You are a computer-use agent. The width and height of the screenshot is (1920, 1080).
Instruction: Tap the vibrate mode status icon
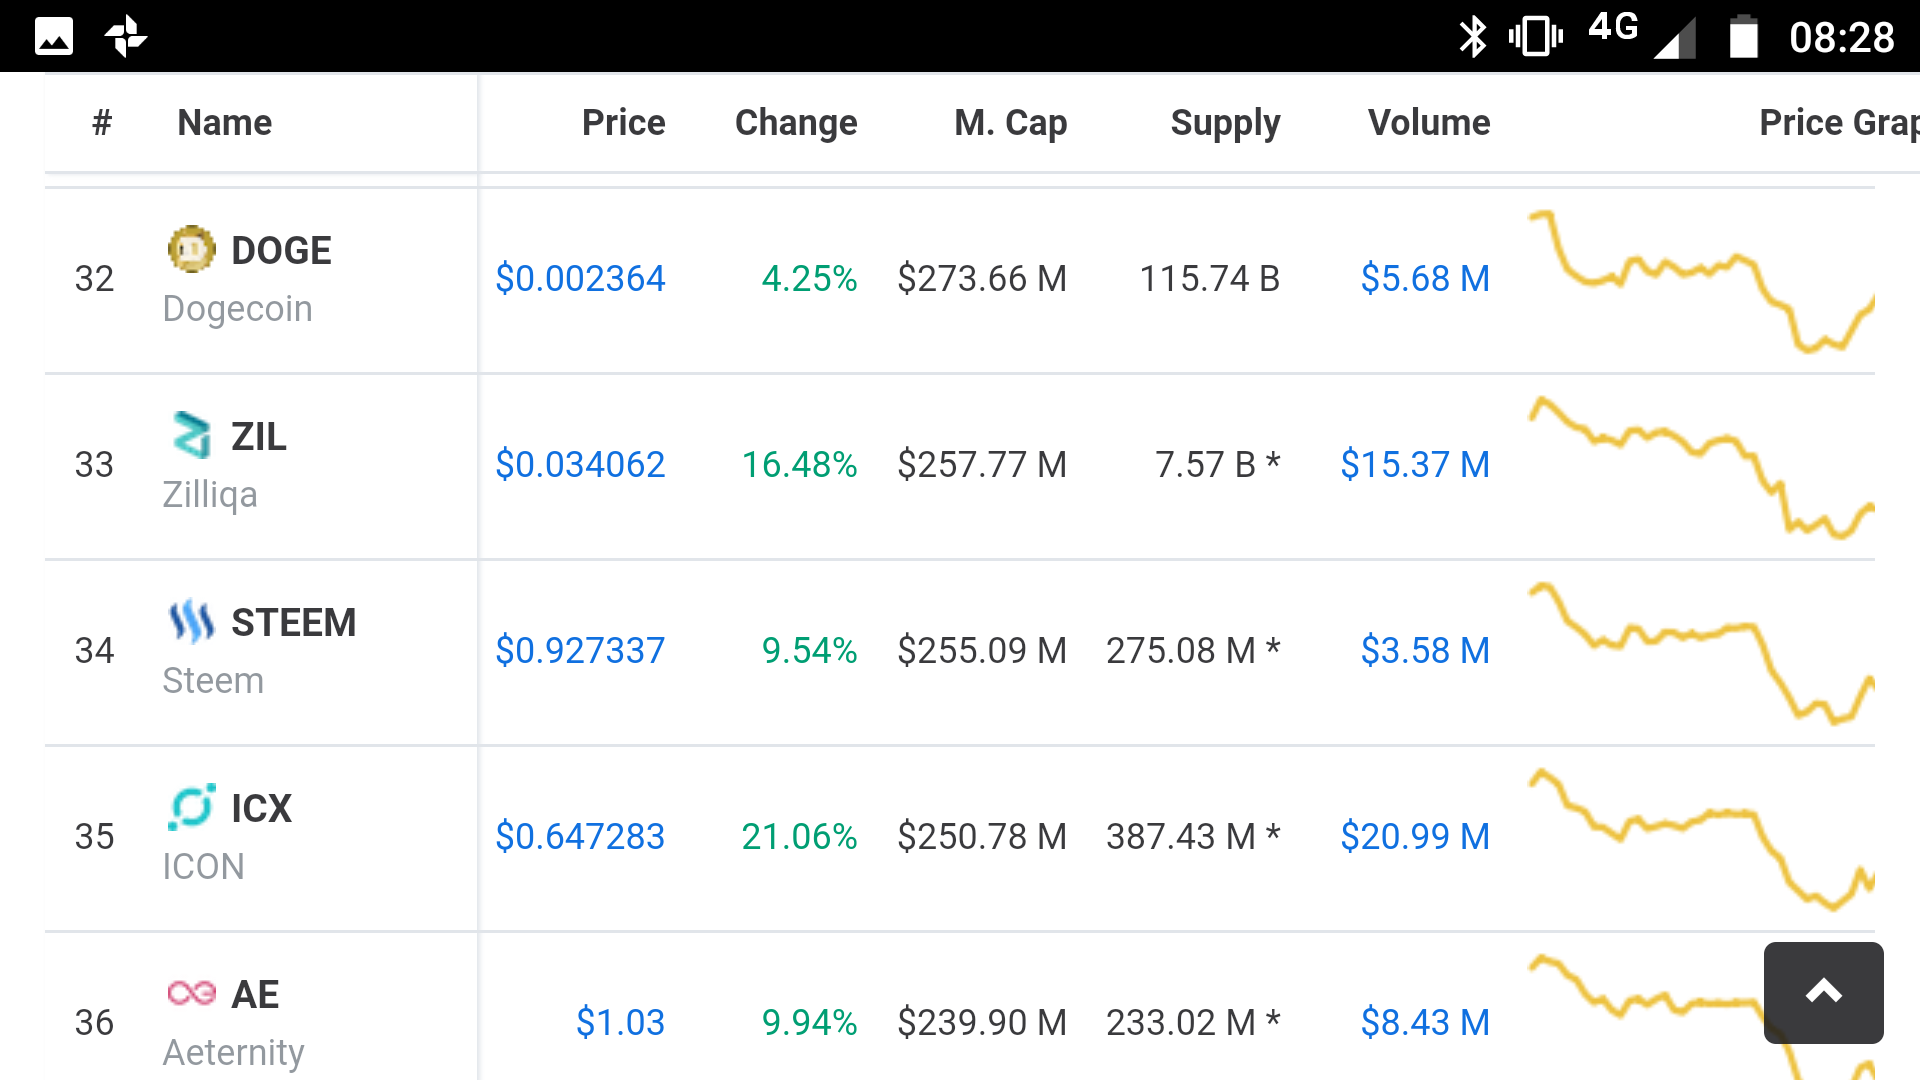tap(1535, 37)
